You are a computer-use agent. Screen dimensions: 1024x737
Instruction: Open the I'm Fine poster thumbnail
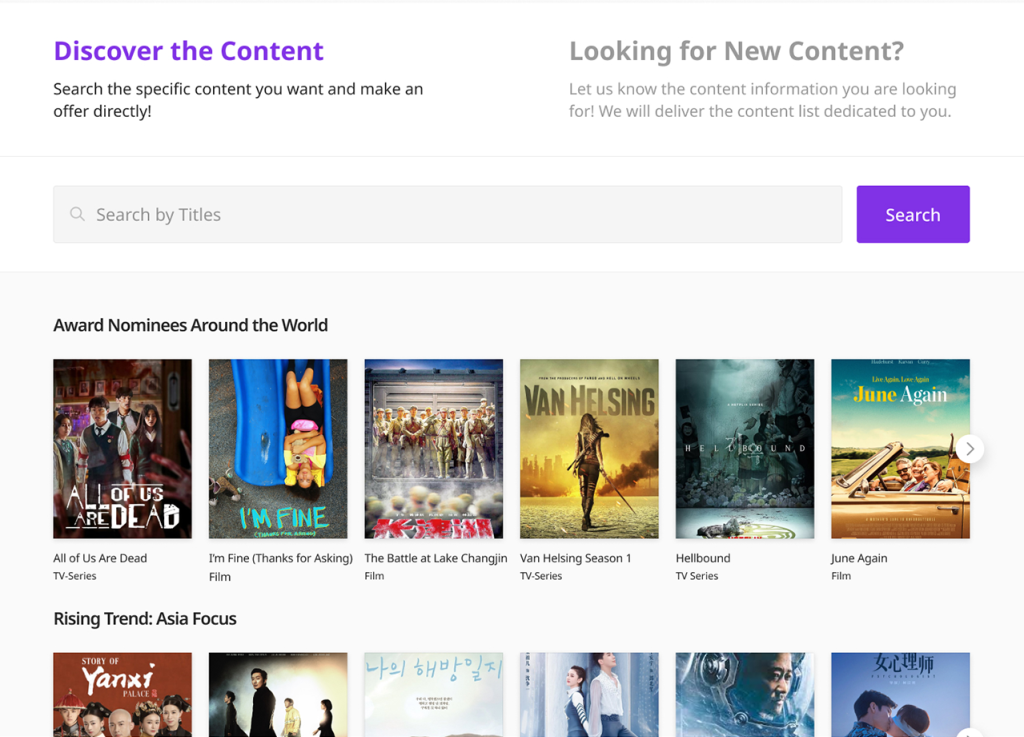278,448
